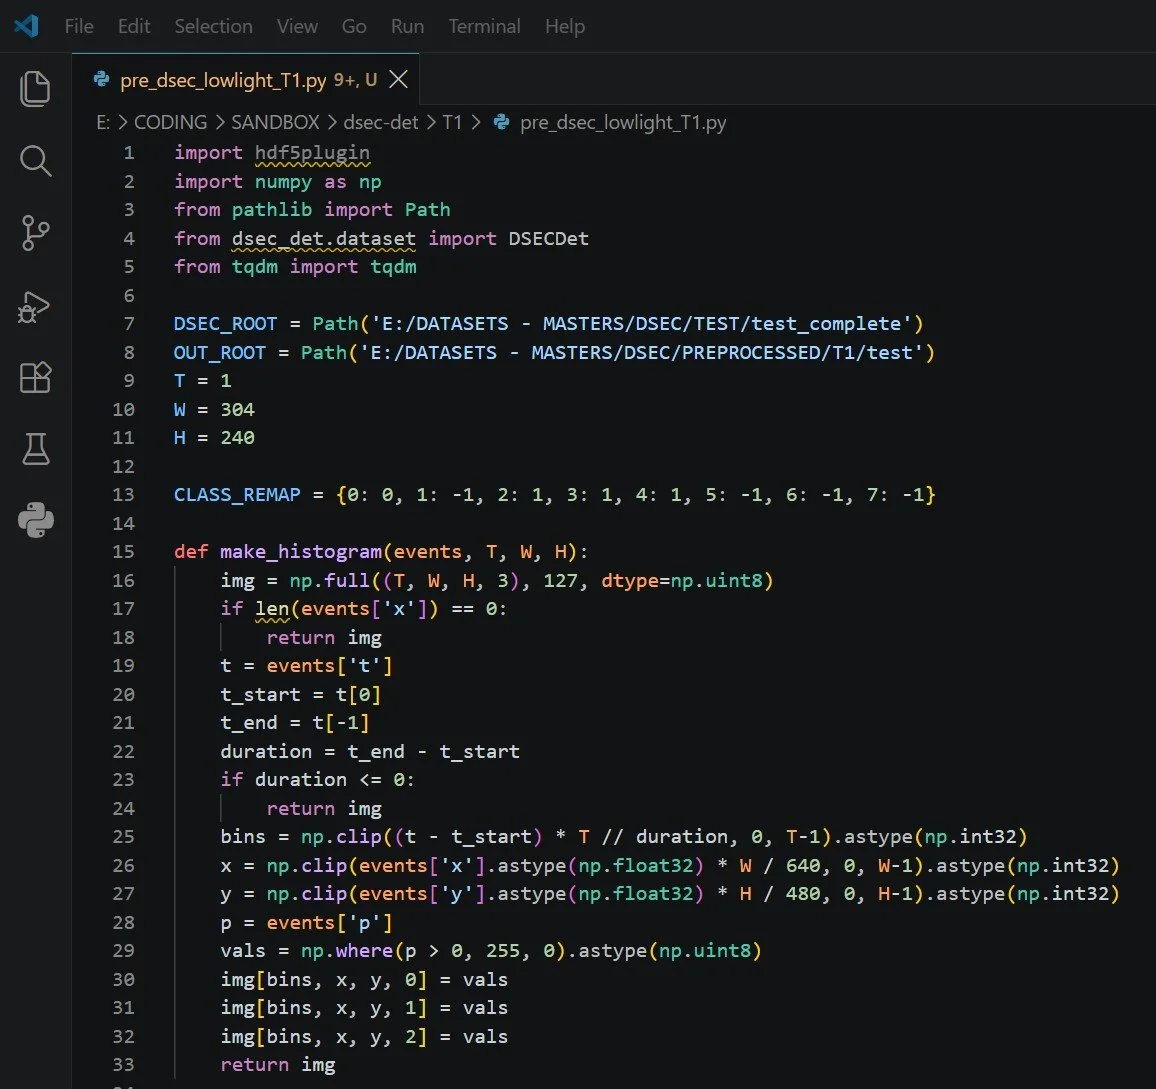Click the make_histogram function name
This screenshot has width=1156, height=1089.
pyautogui.click(x=301, y=552)
